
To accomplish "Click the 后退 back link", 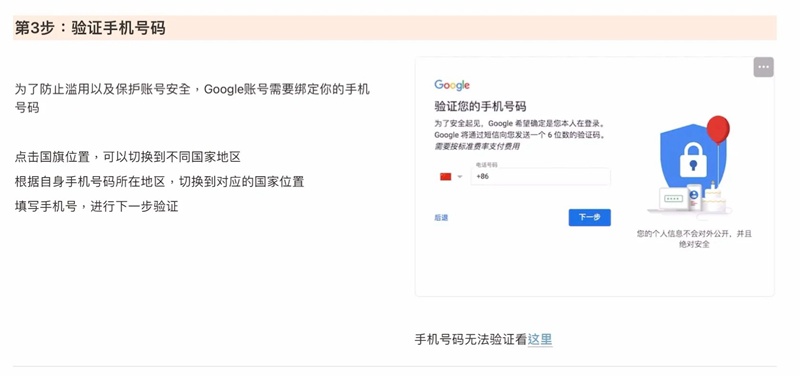I will tap(441, 217).
